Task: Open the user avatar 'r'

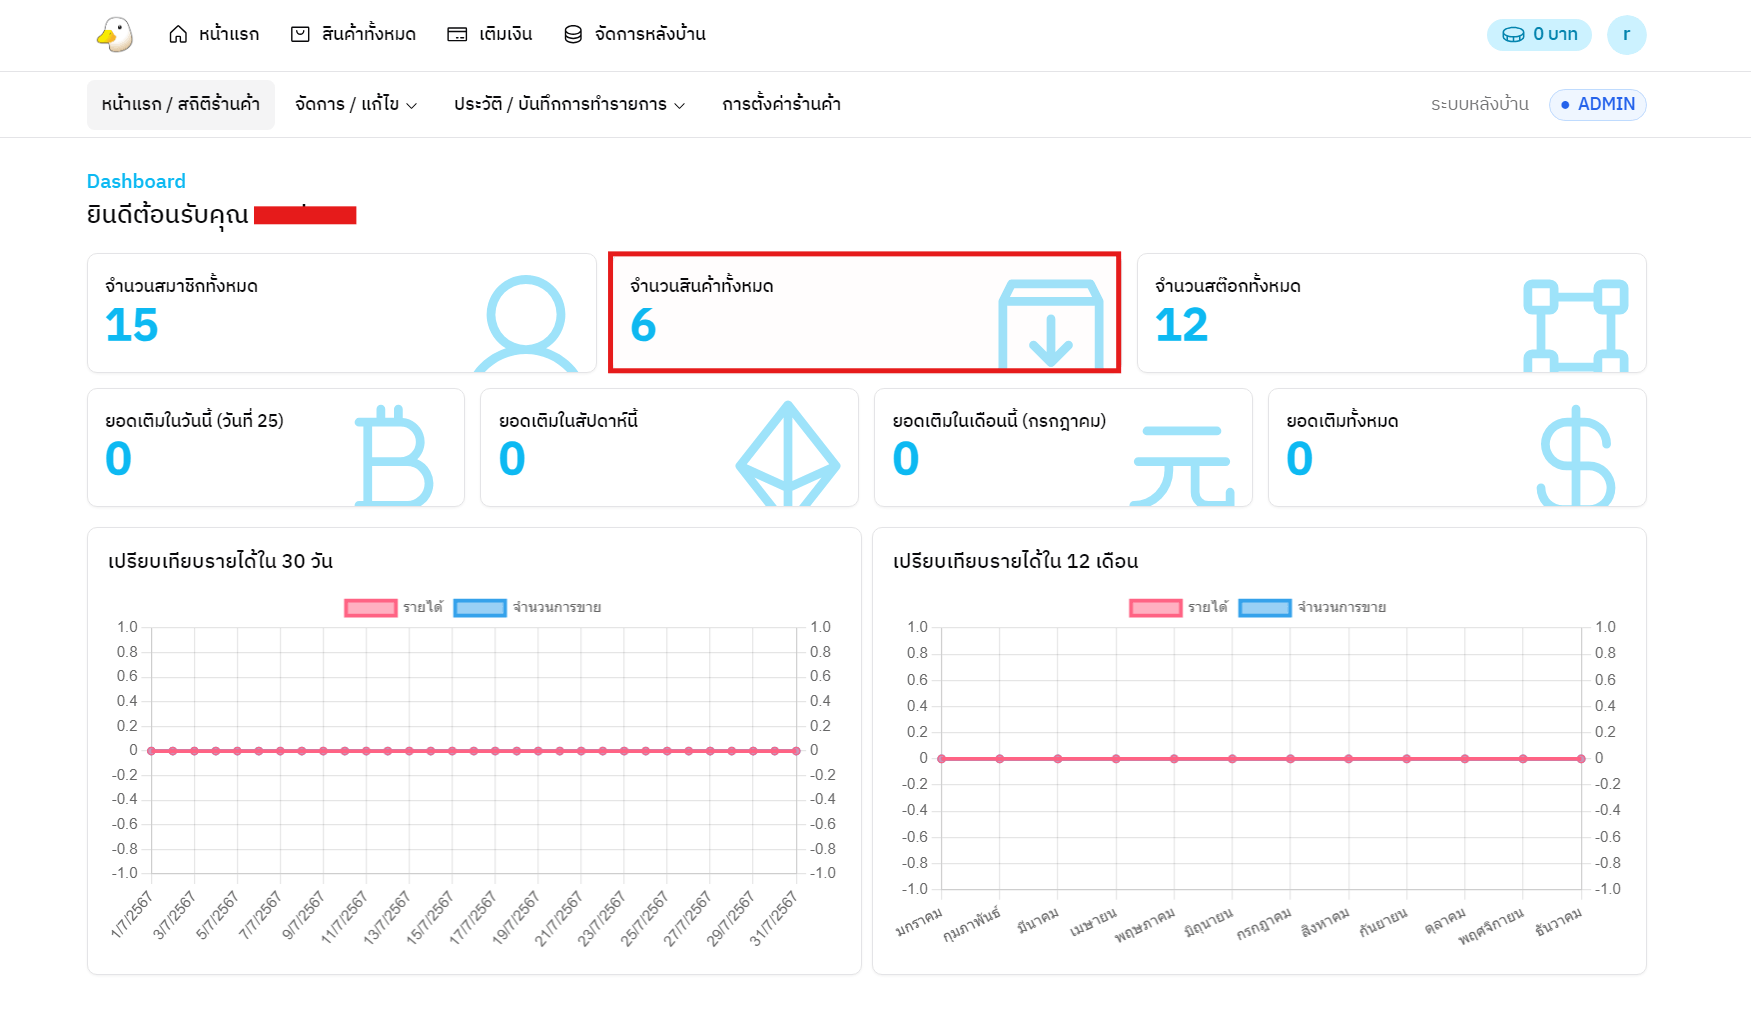Action: 1626,34
